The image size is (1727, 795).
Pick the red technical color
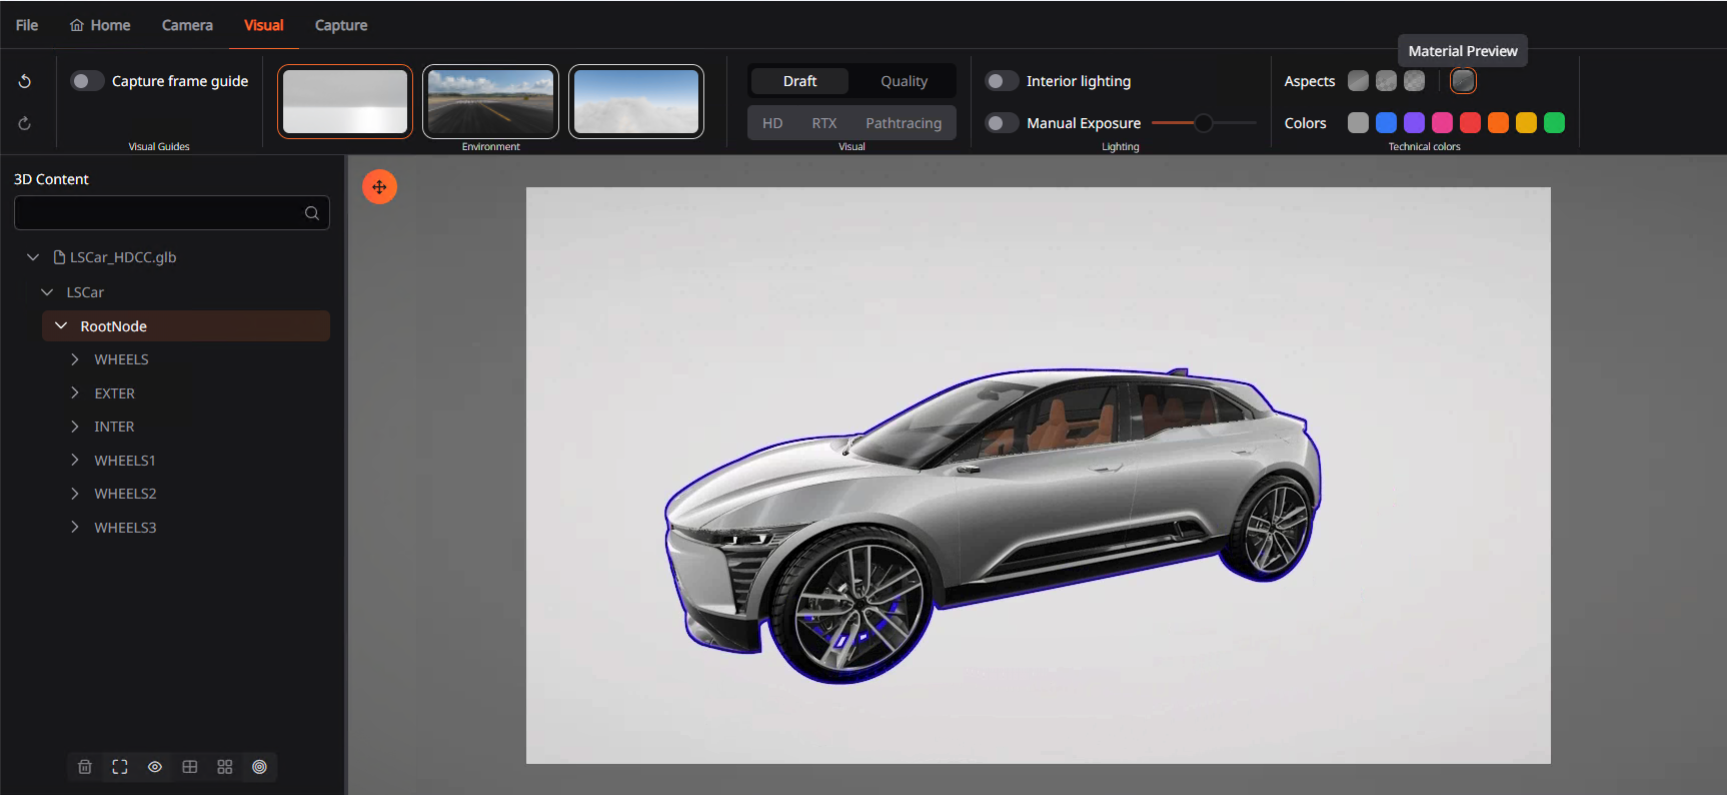[1470, 123]
